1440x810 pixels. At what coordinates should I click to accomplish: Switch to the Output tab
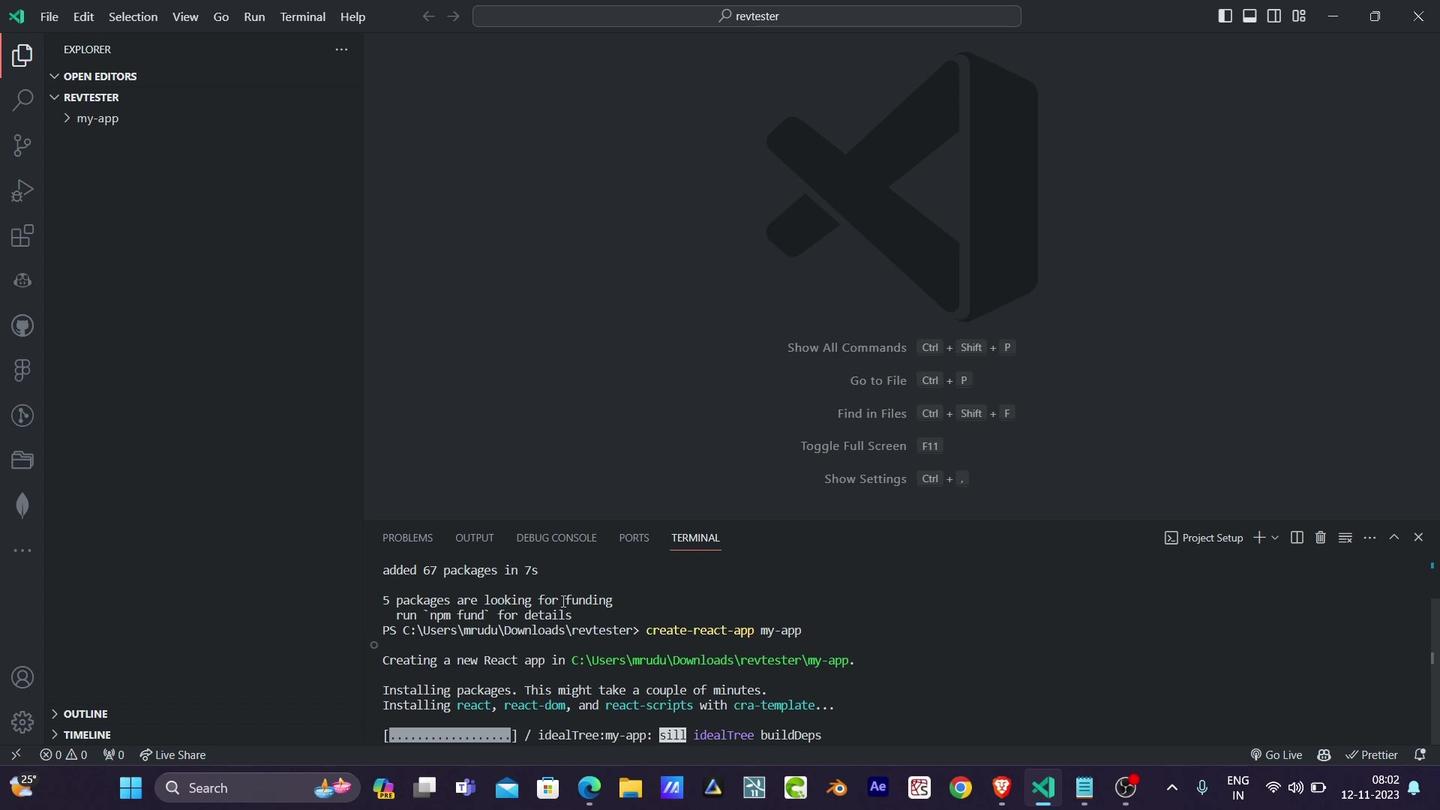(x=474, y=538)
